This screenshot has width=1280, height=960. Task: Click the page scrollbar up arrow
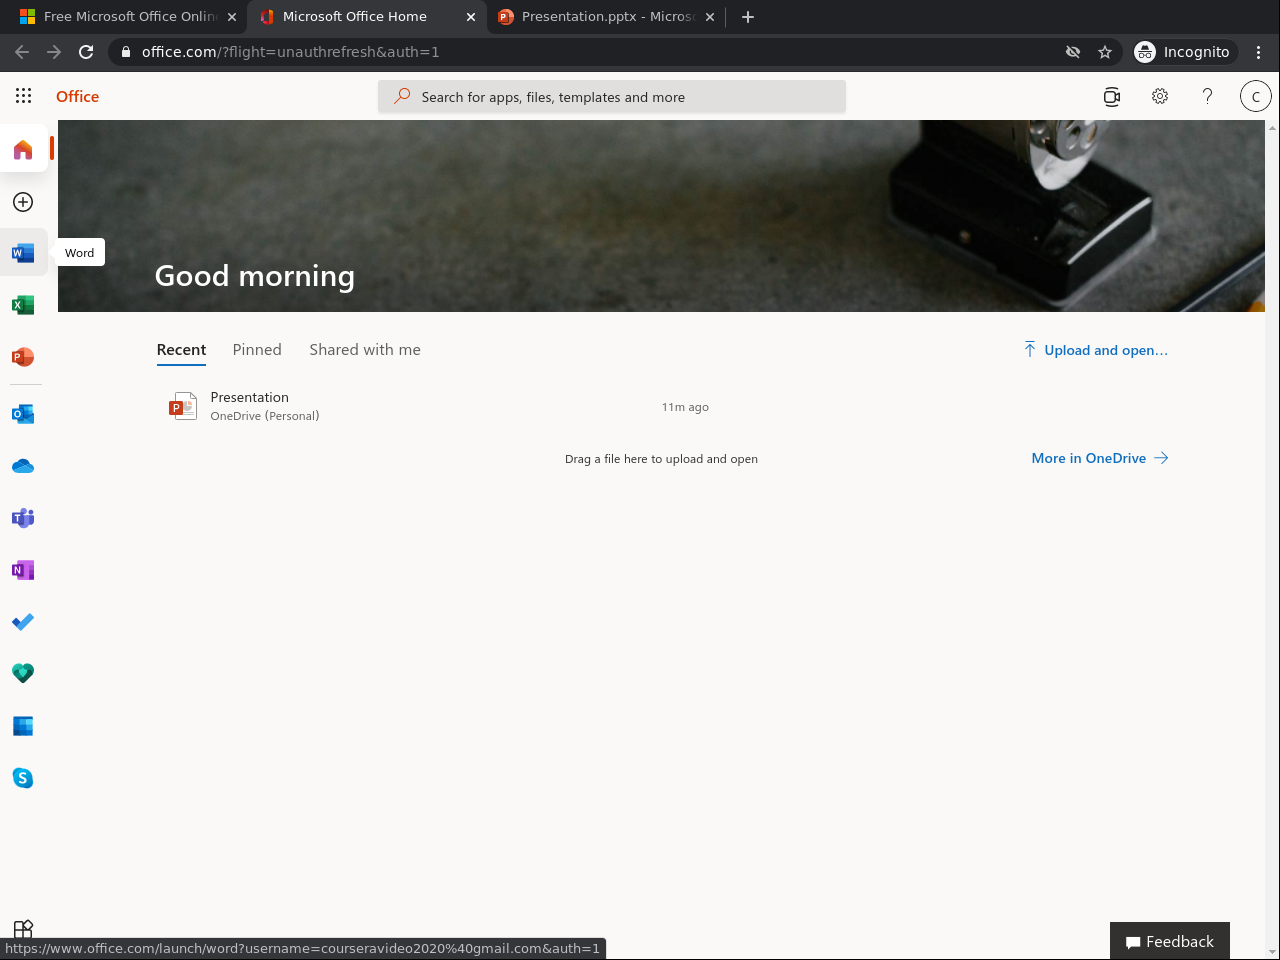[1272, 127]
